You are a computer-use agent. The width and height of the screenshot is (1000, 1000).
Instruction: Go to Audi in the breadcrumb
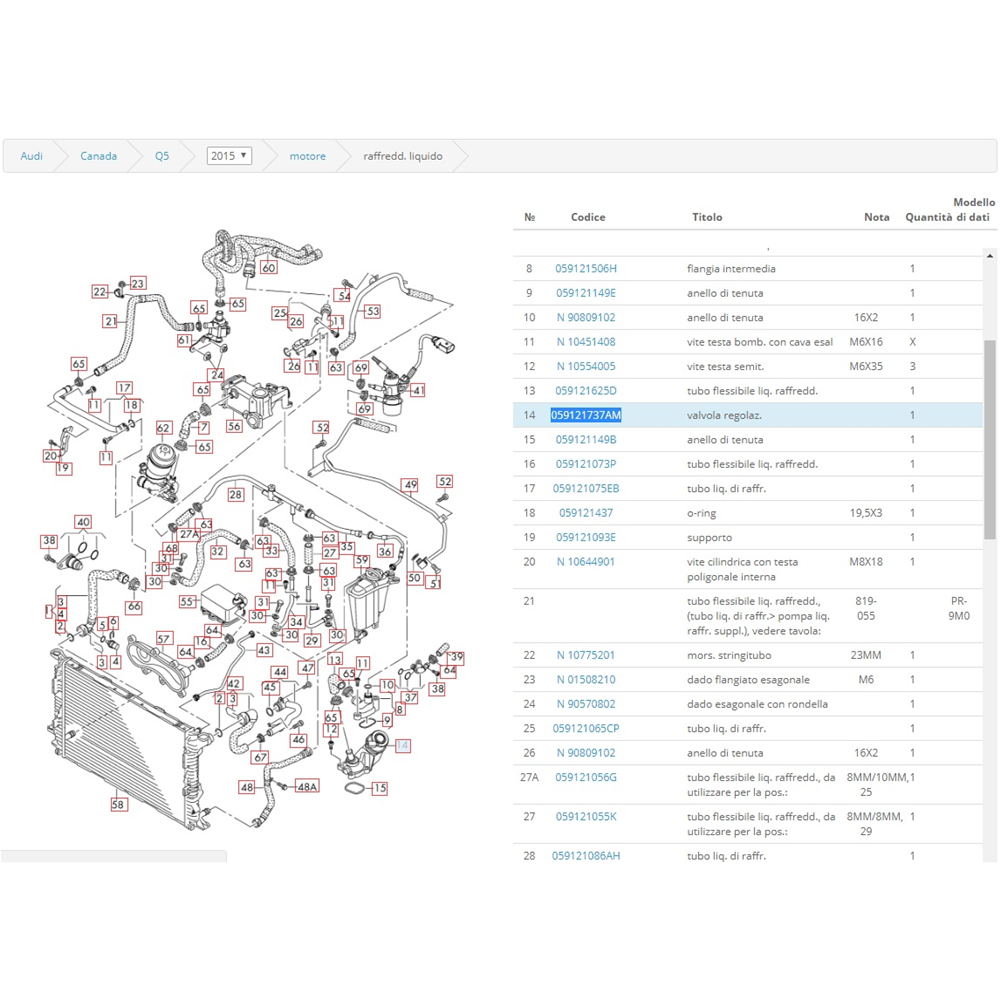(x=32, y=156)
